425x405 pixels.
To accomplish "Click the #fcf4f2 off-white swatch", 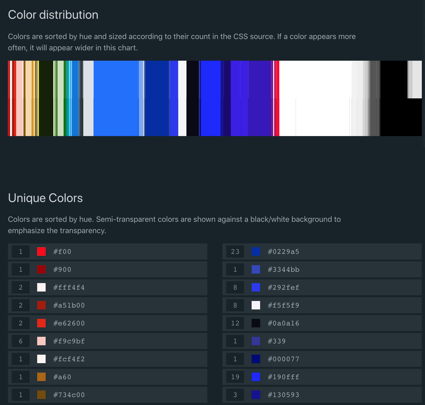I will 41,359.
